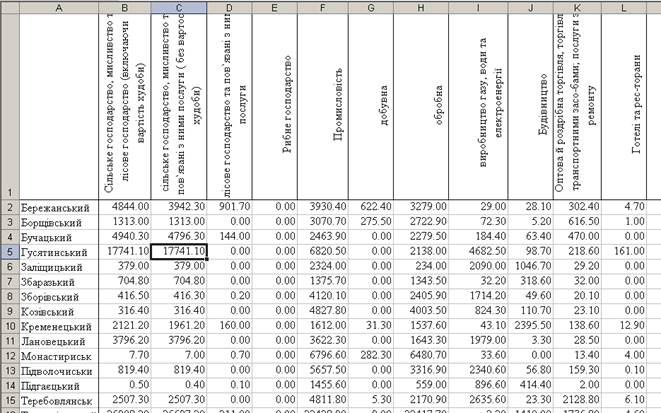Click the обробна header cell
This screenshot has width=661, height=413.
click(421, 107)
